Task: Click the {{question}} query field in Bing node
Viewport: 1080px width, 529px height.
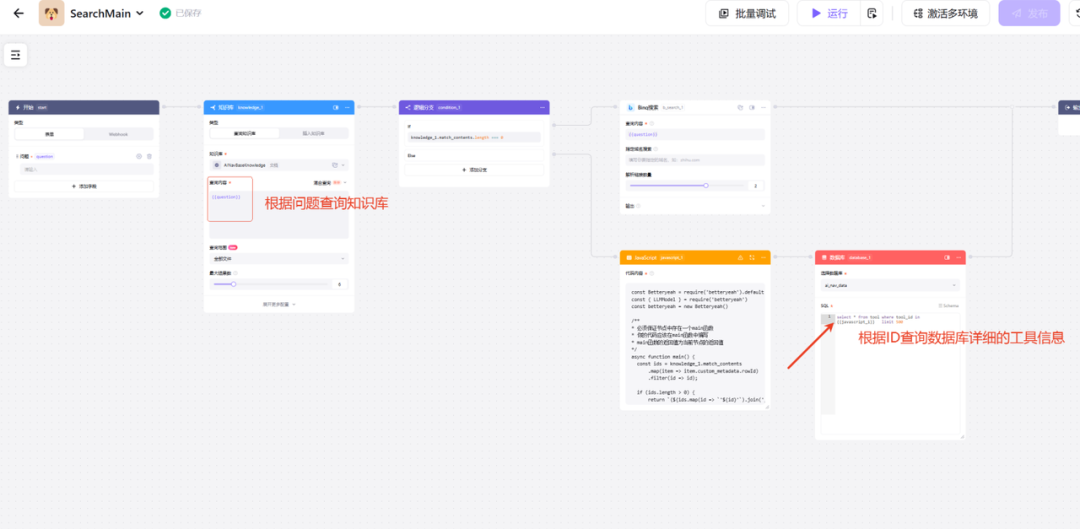Action: (695, 134)
